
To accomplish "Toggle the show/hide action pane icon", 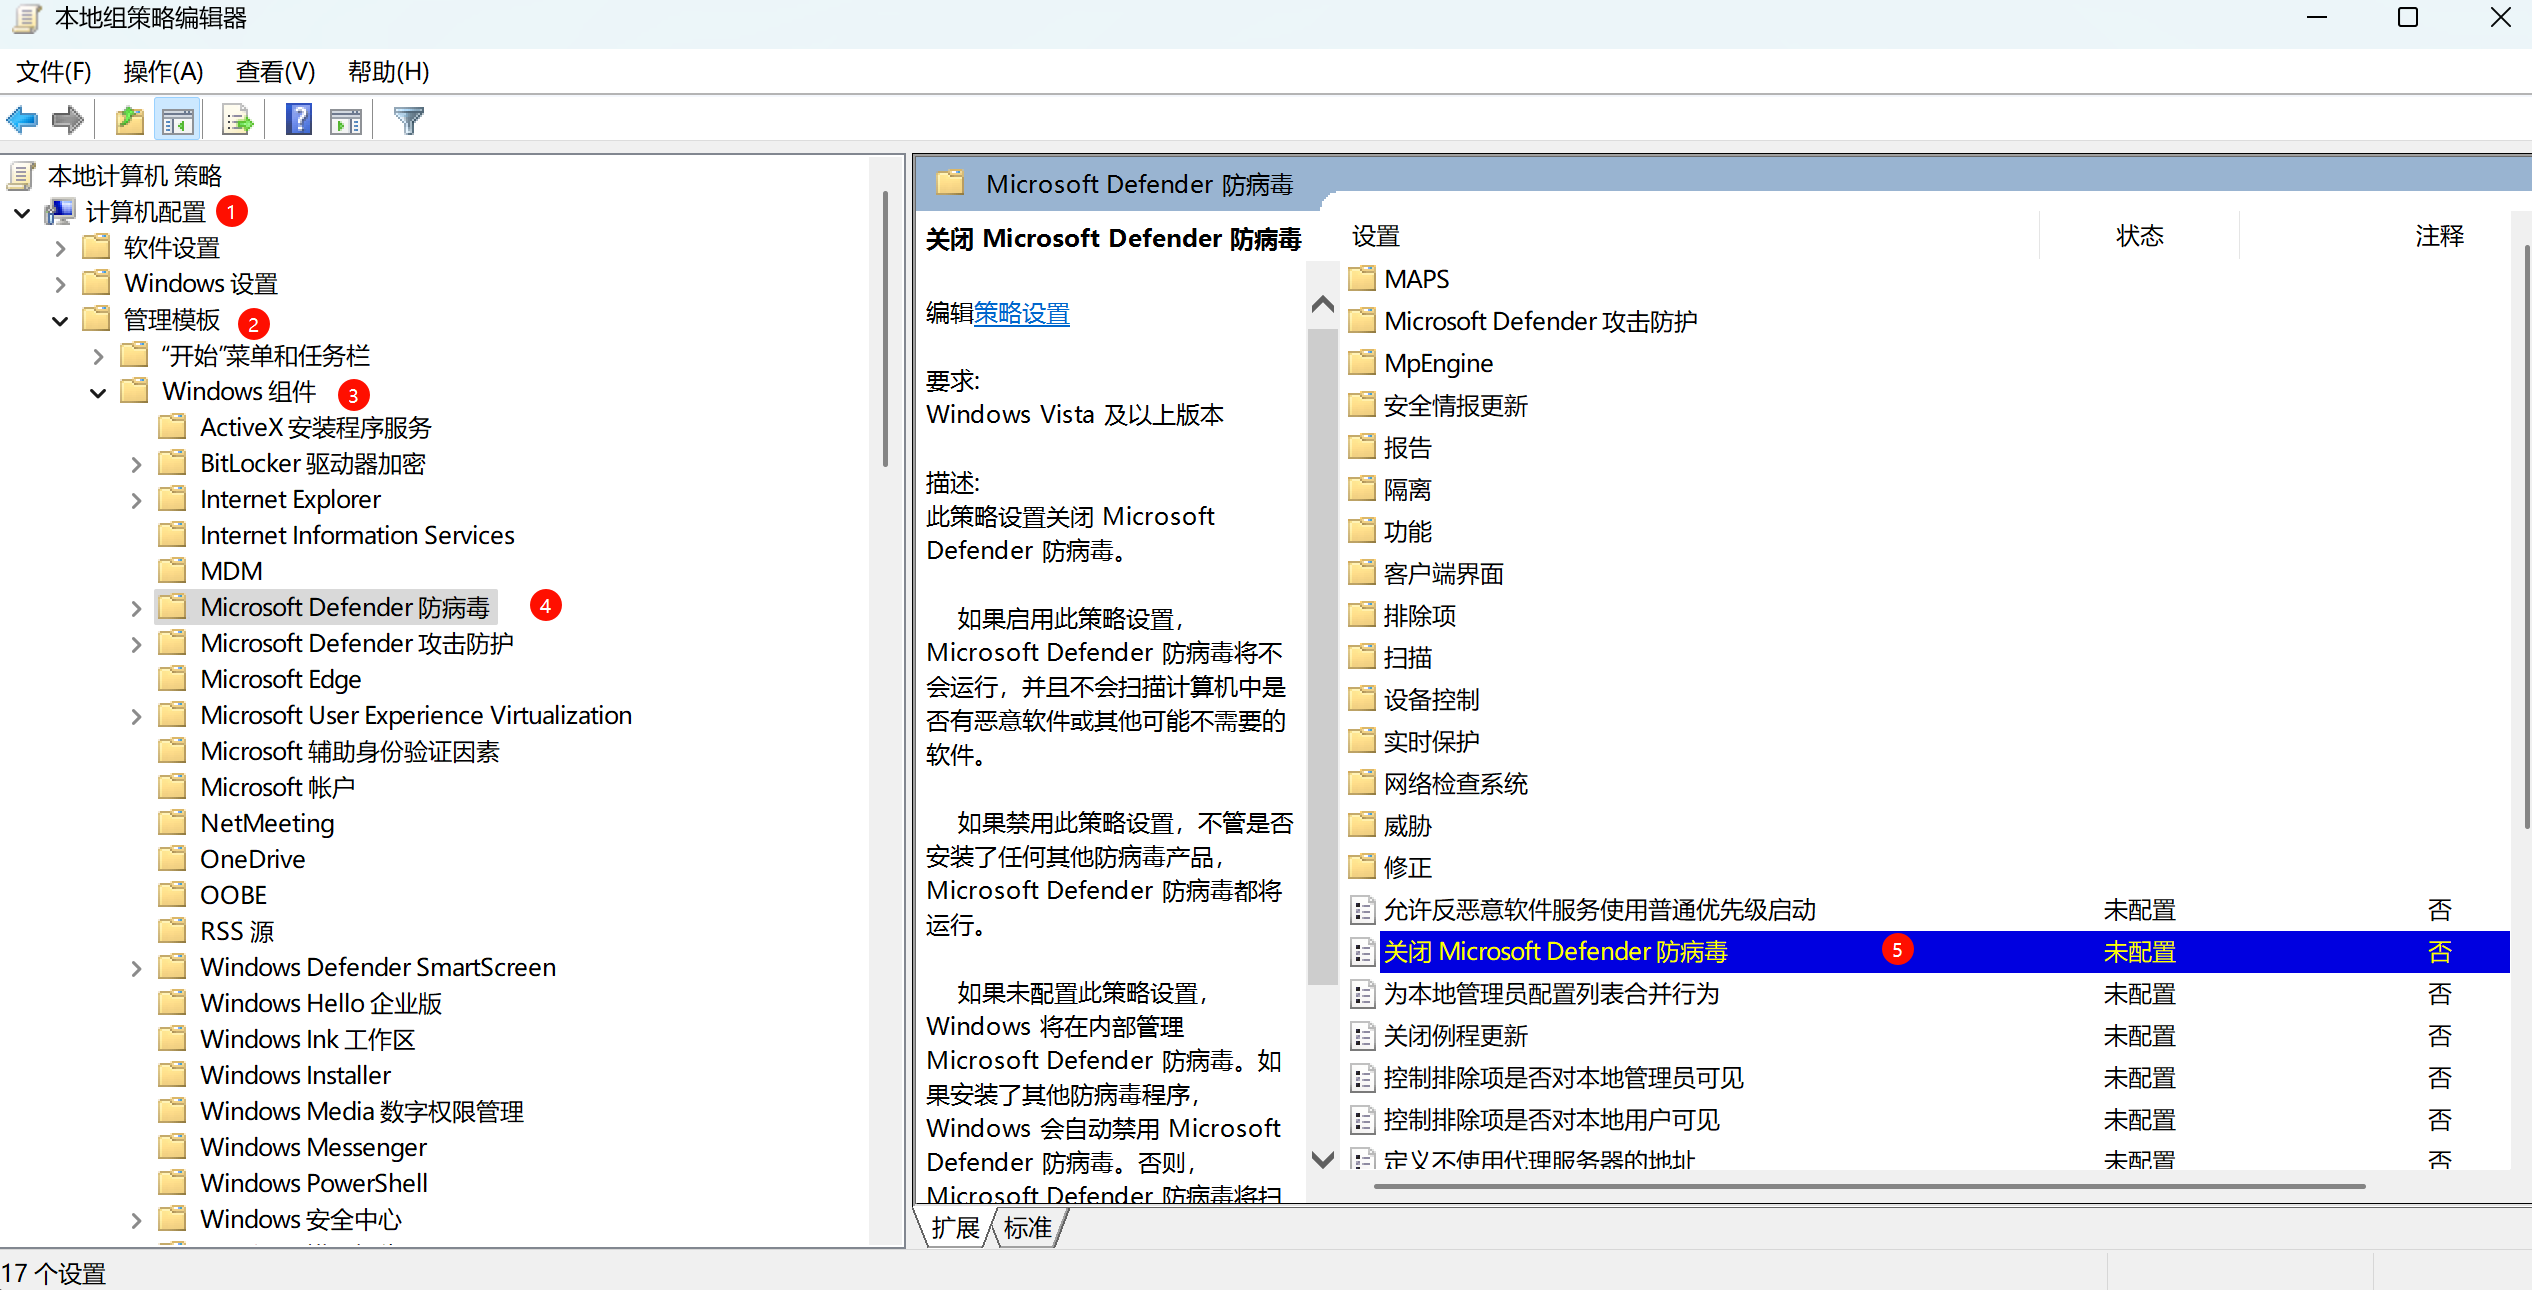I will pyautogui.click(x=346, y=121).
